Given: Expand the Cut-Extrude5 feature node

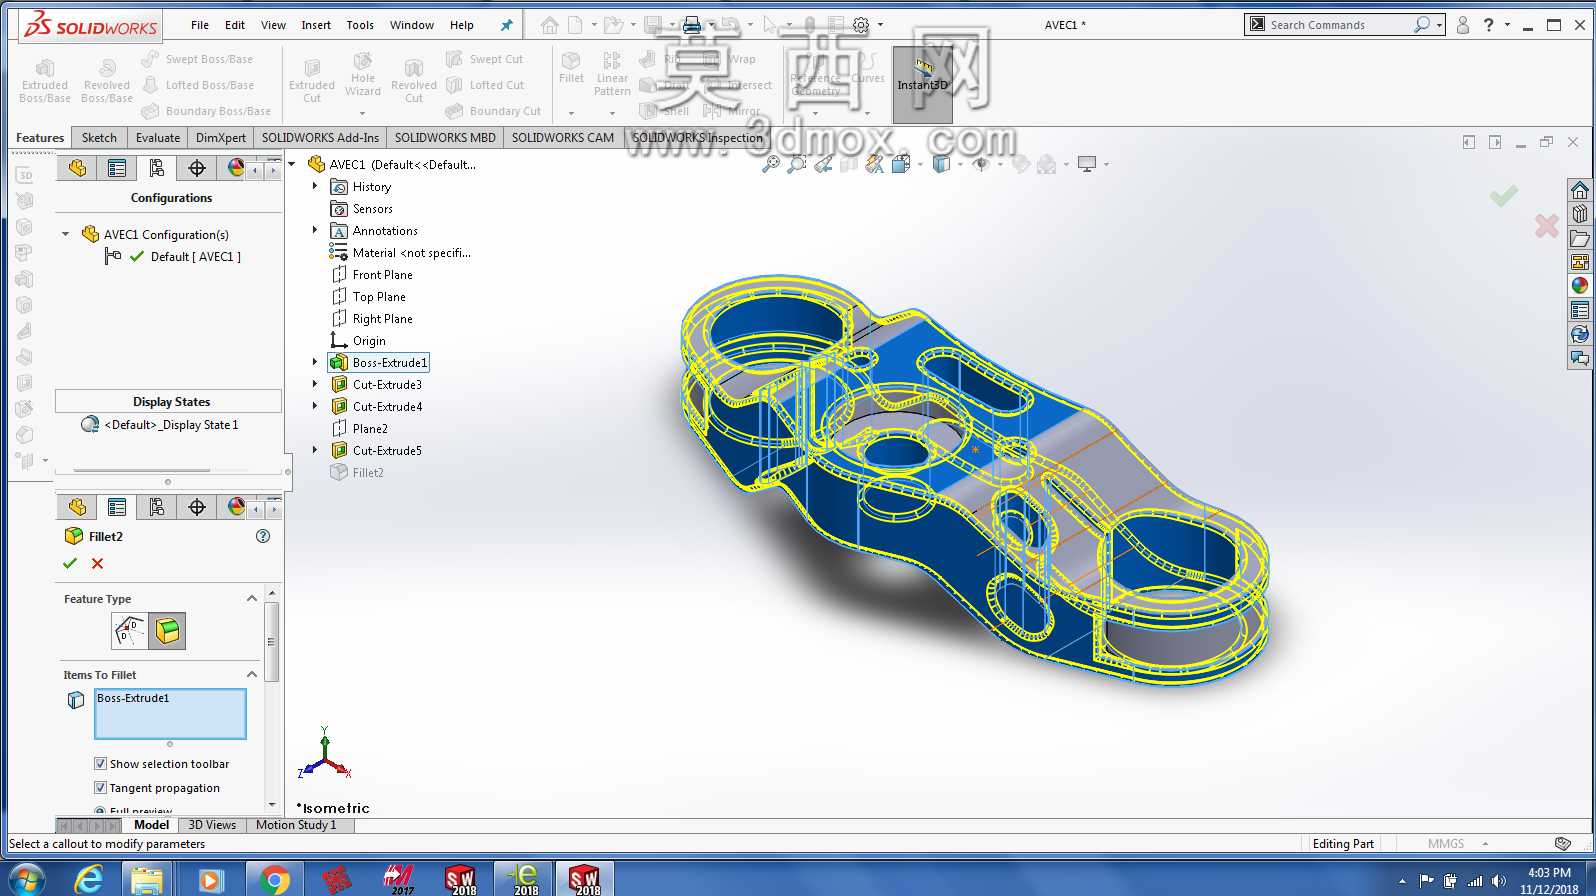Looking at the screenshot, I should [315, 450].
